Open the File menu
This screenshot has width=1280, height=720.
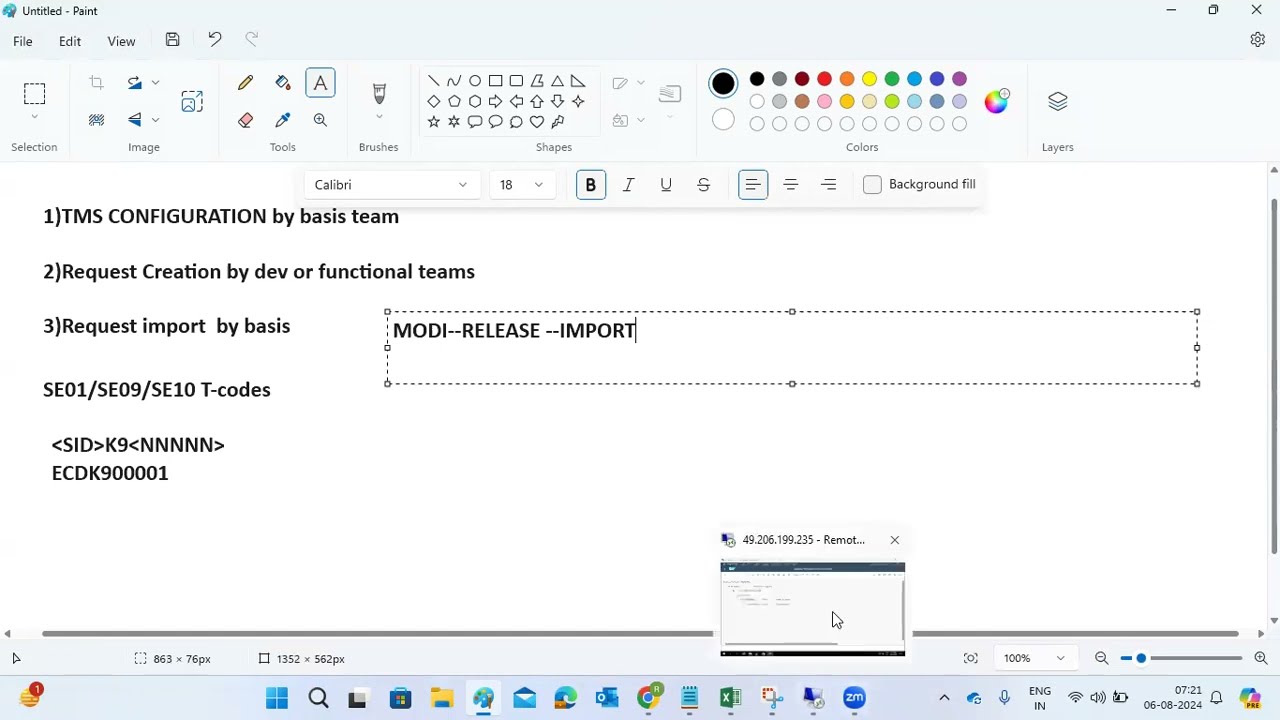click(x=22, y=41)
